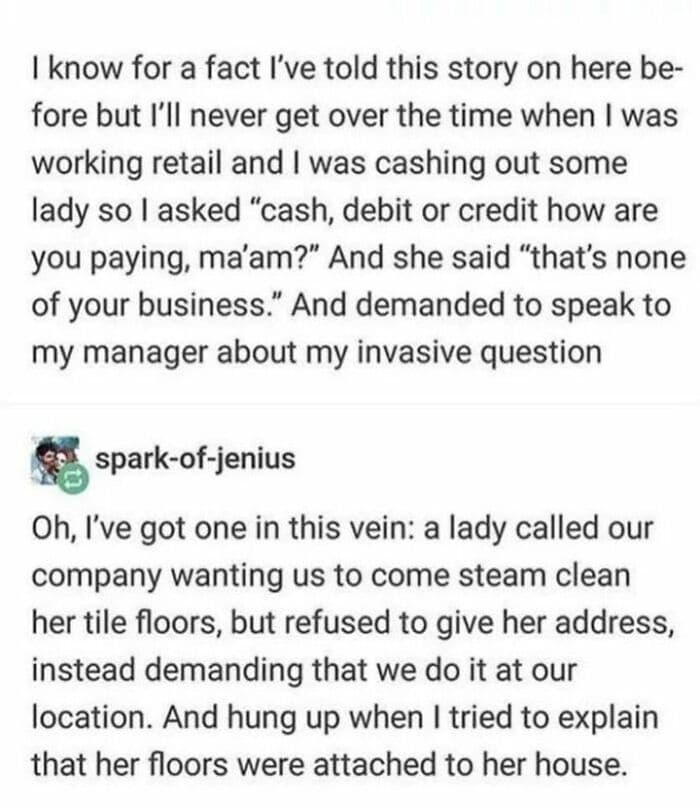This screenshot has height=806, width=700.
Task: Click the line starting "her tile floors, but refused"
Action: (353, 622)
